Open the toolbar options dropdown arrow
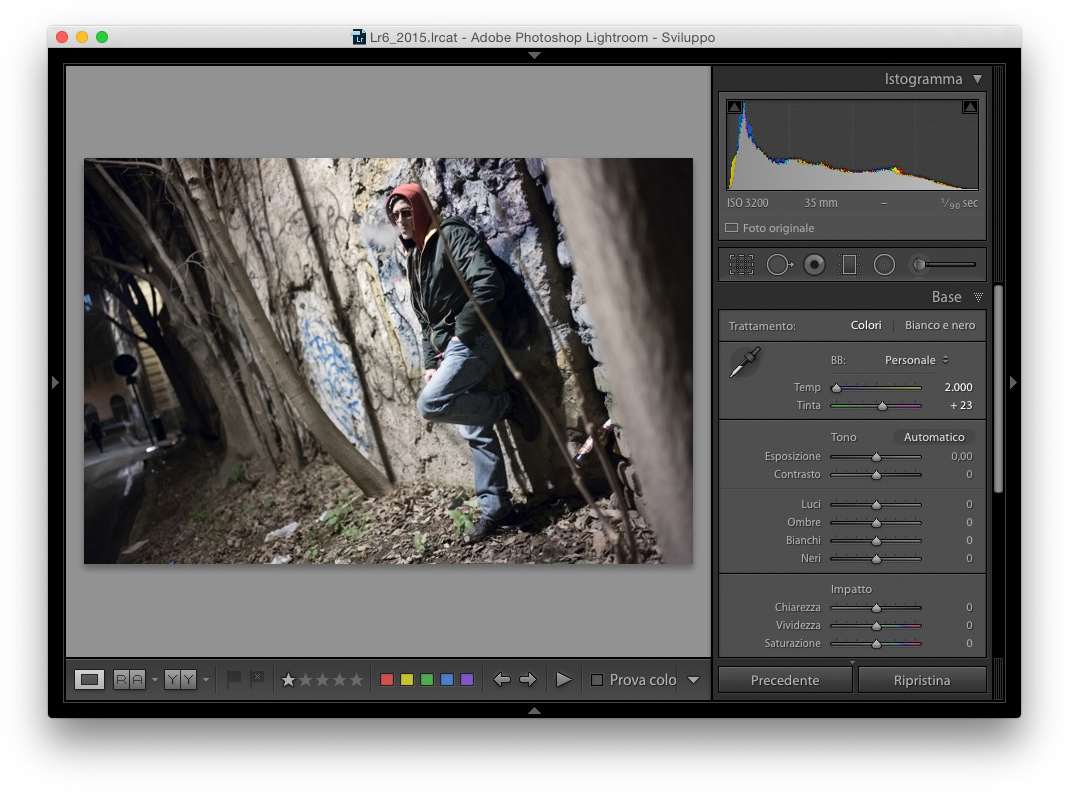The width and height of the screenshot is (1070, 794). 693,680
